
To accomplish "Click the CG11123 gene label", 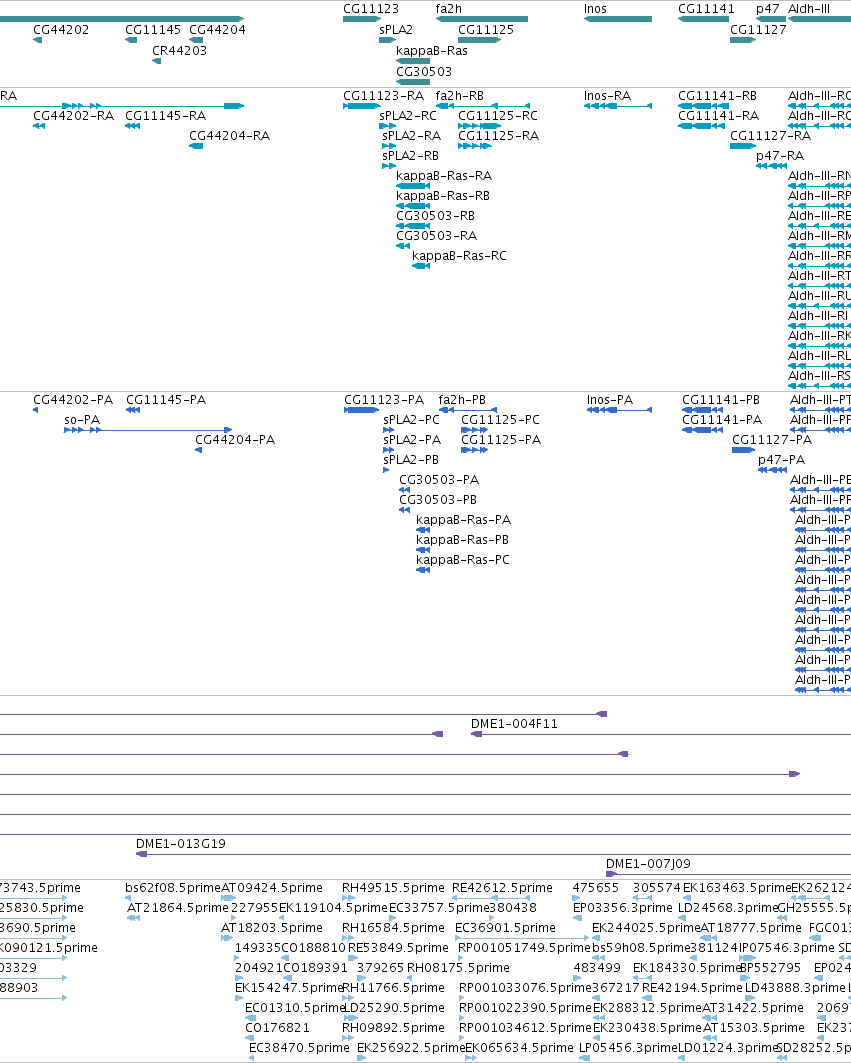I will (371, 9).
